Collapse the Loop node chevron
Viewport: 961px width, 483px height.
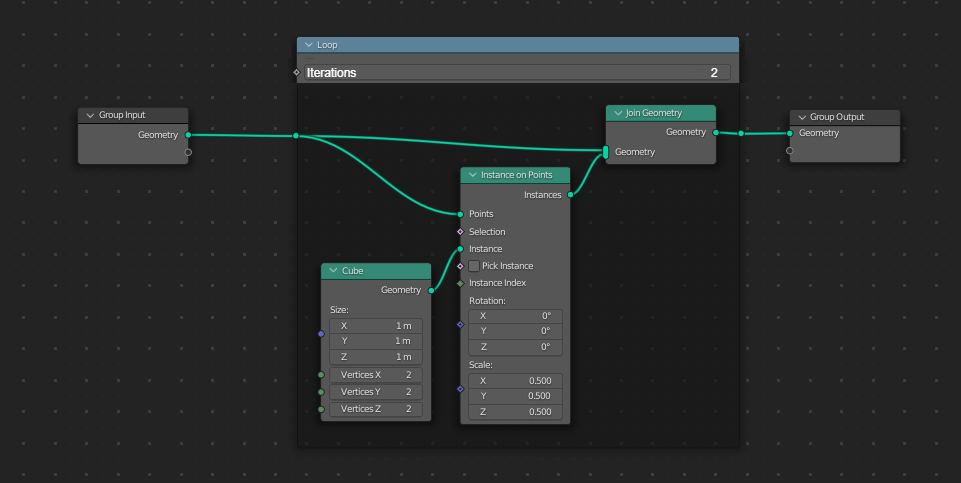[308, 45]
